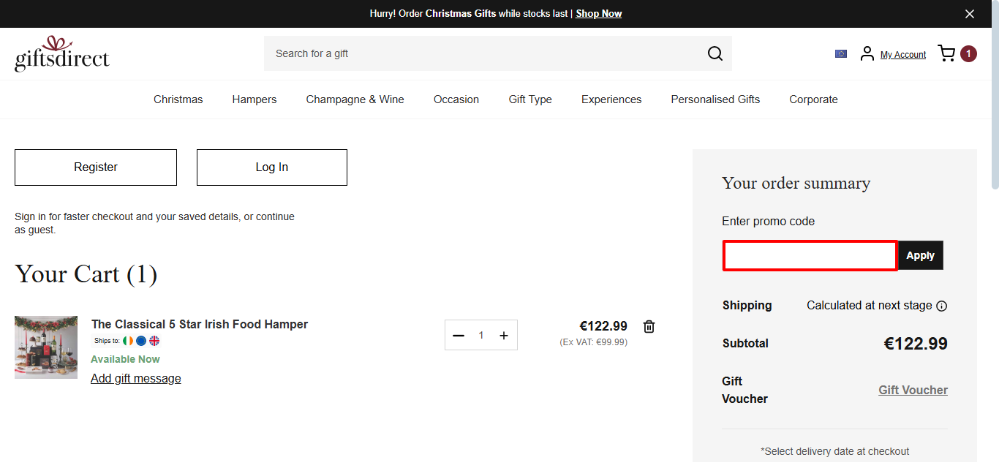Image resolution: width=999 pixels, height=462 pixels.
Task: Focus the Search for a gift field
Action: coord(484,54)
